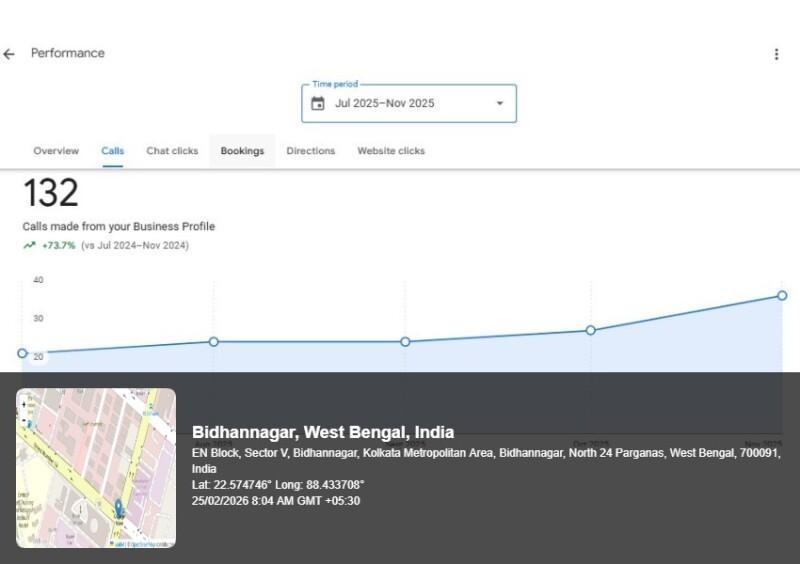Click the first data point on the chart
Image resolution: width=800 pixels, height=564 pixels.
click(23, 353)
